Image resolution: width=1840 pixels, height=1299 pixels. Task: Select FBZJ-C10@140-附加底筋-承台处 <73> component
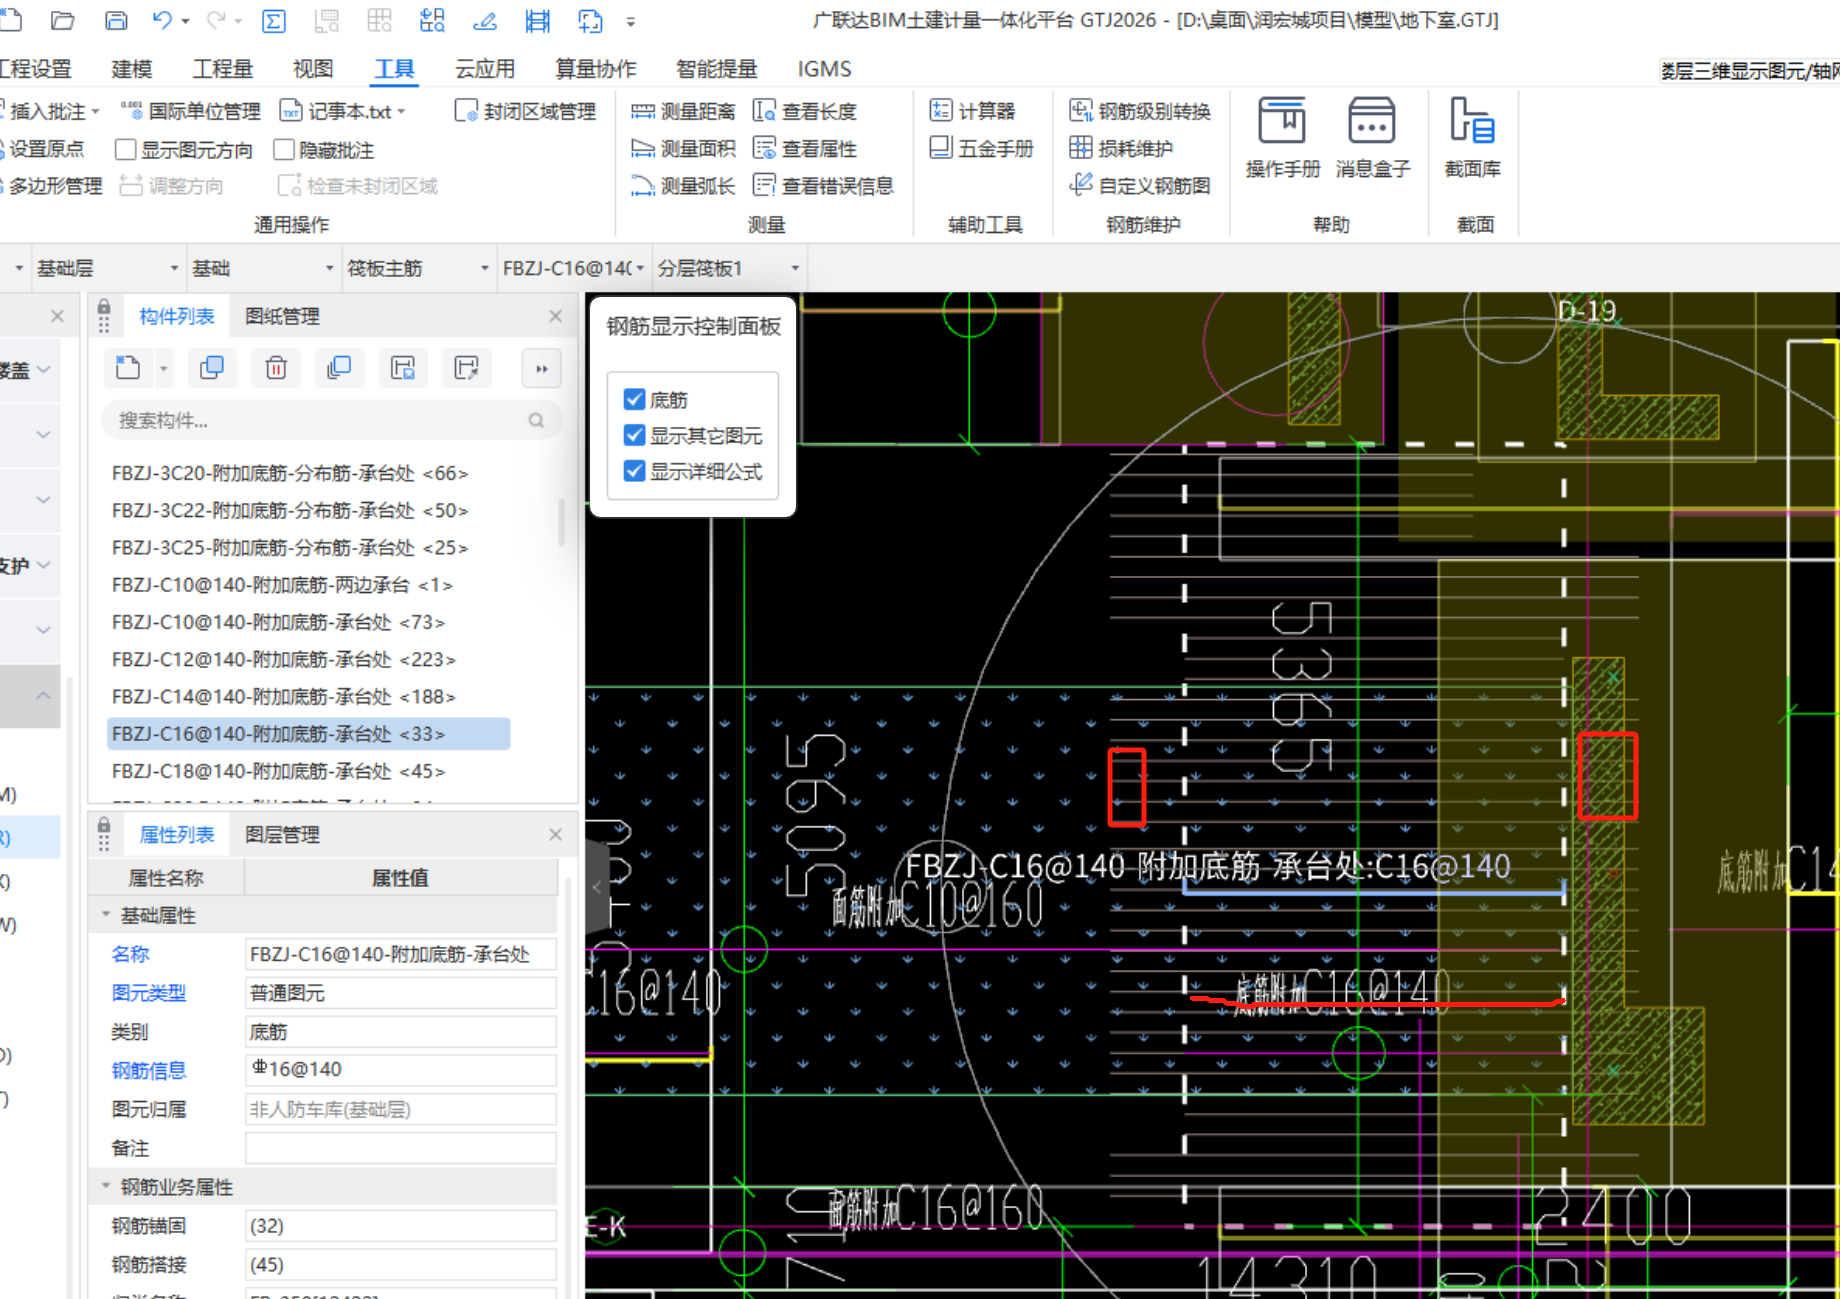click(278, 622)
